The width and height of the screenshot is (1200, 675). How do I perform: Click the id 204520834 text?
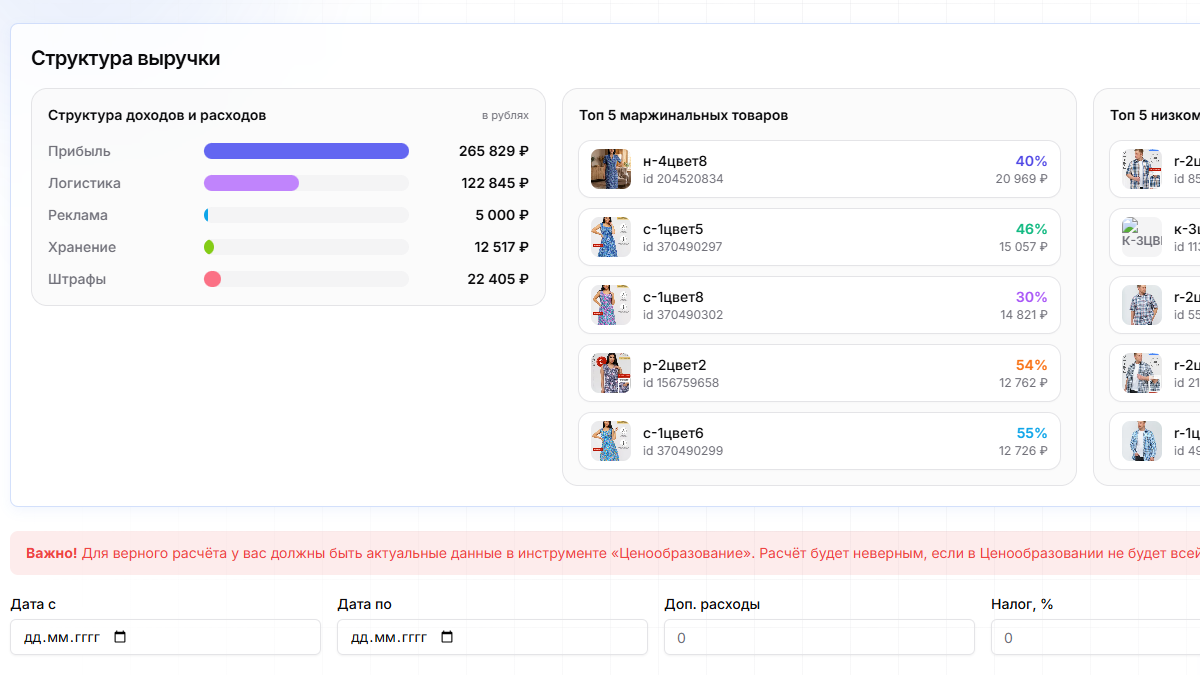pyautogui.click(x=683, y=179)
